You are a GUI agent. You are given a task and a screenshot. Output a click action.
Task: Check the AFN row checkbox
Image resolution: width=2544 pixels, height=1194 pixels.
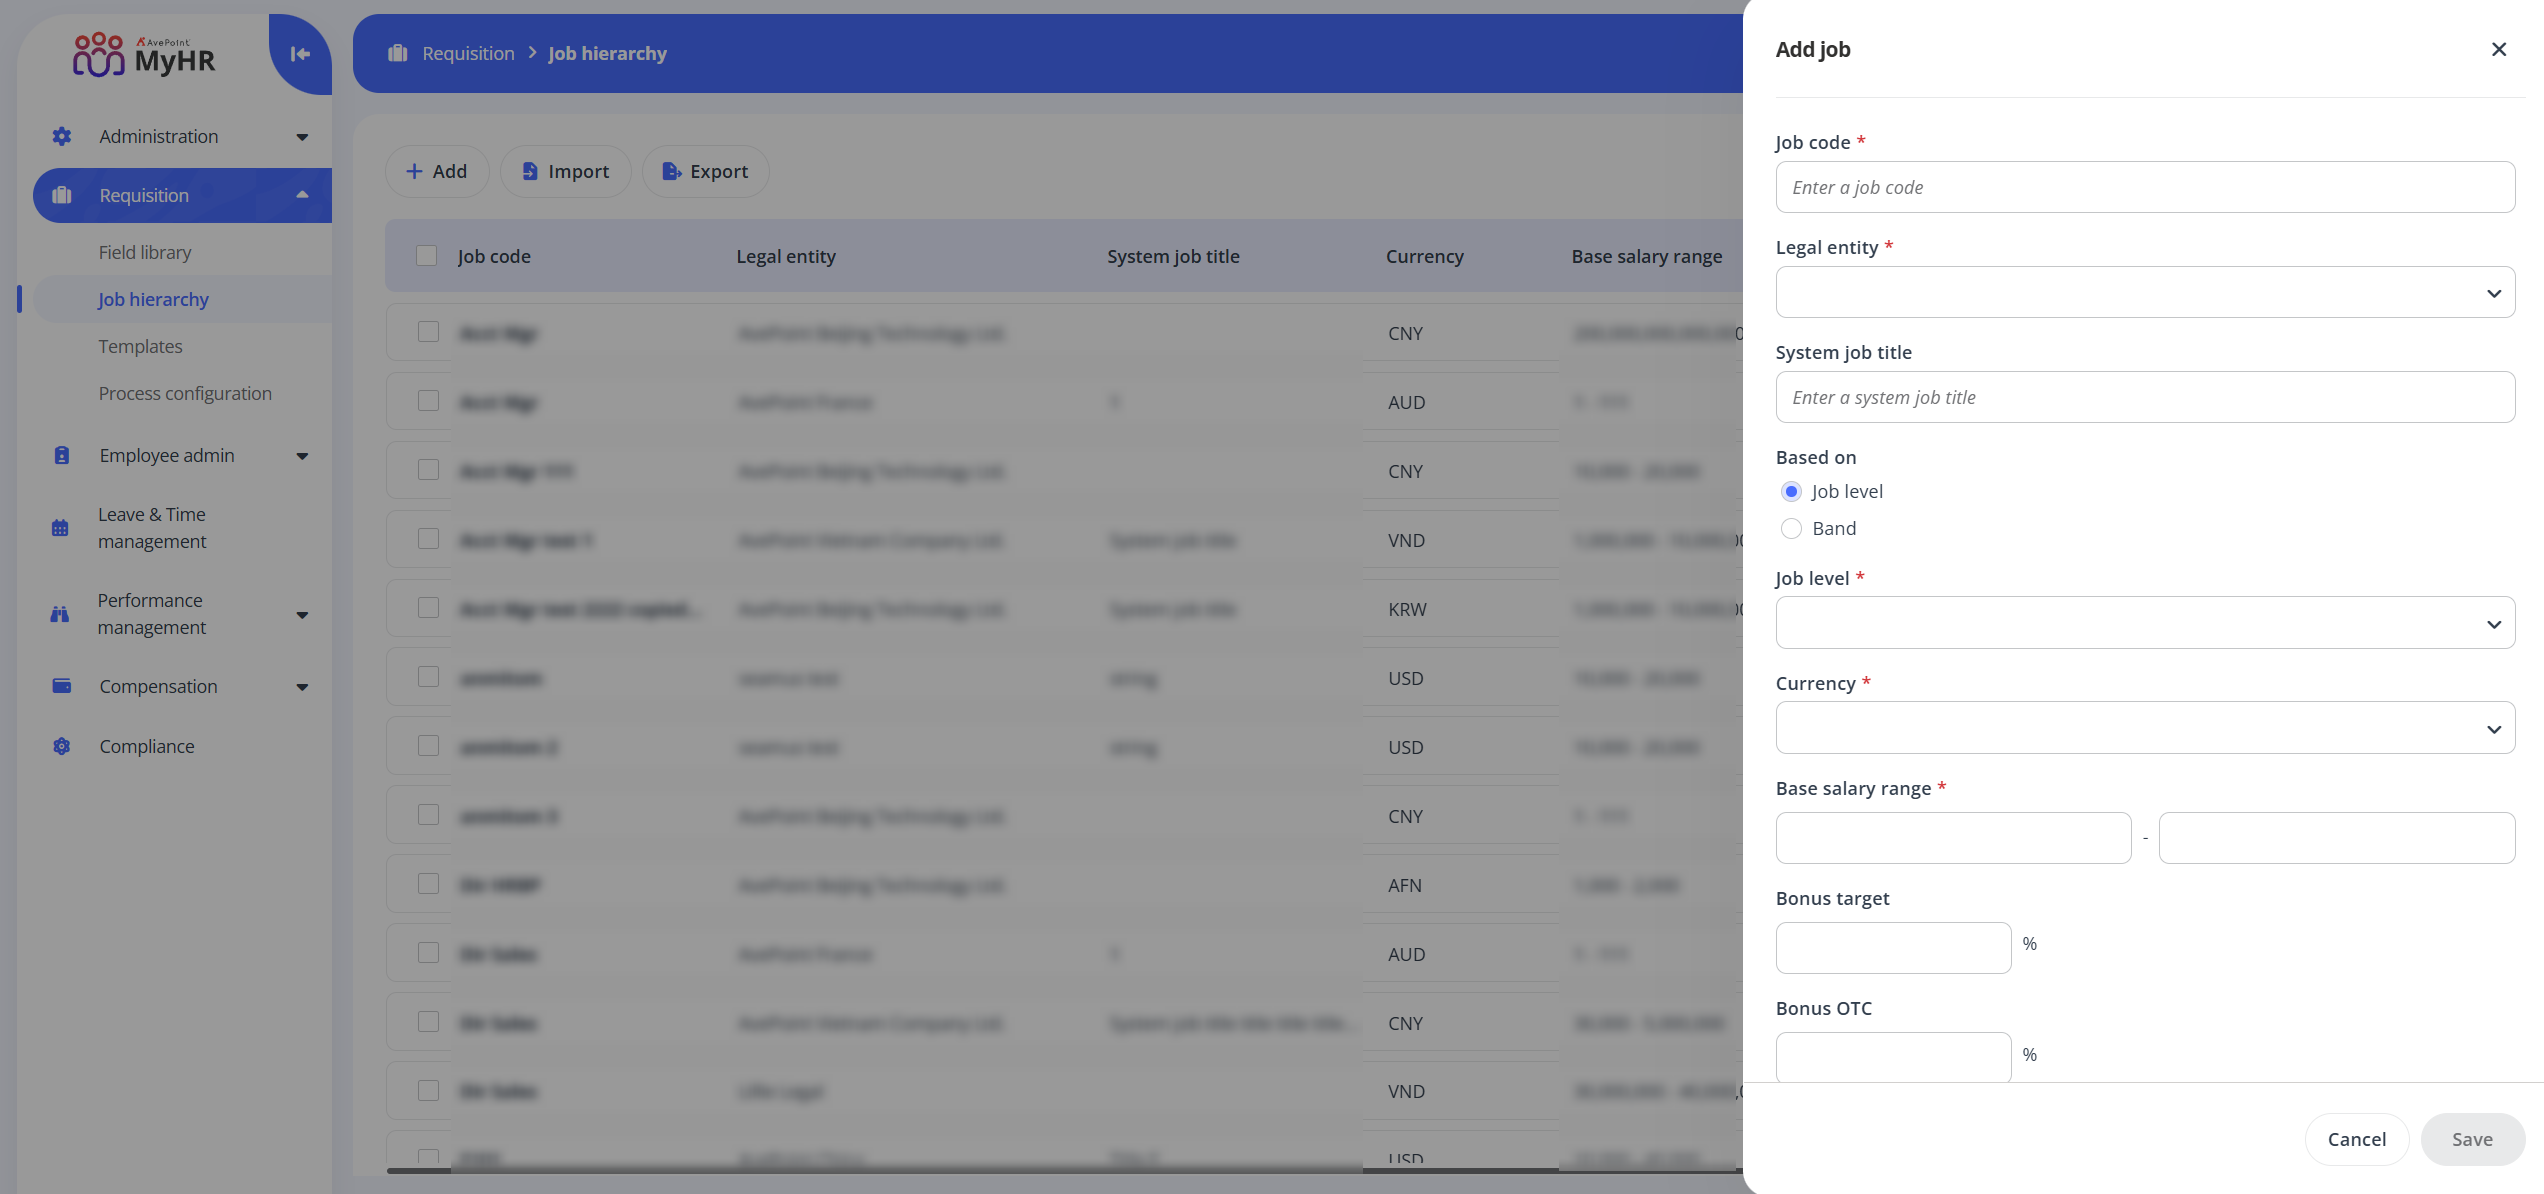pyautogui.click(x=428, y=884)
